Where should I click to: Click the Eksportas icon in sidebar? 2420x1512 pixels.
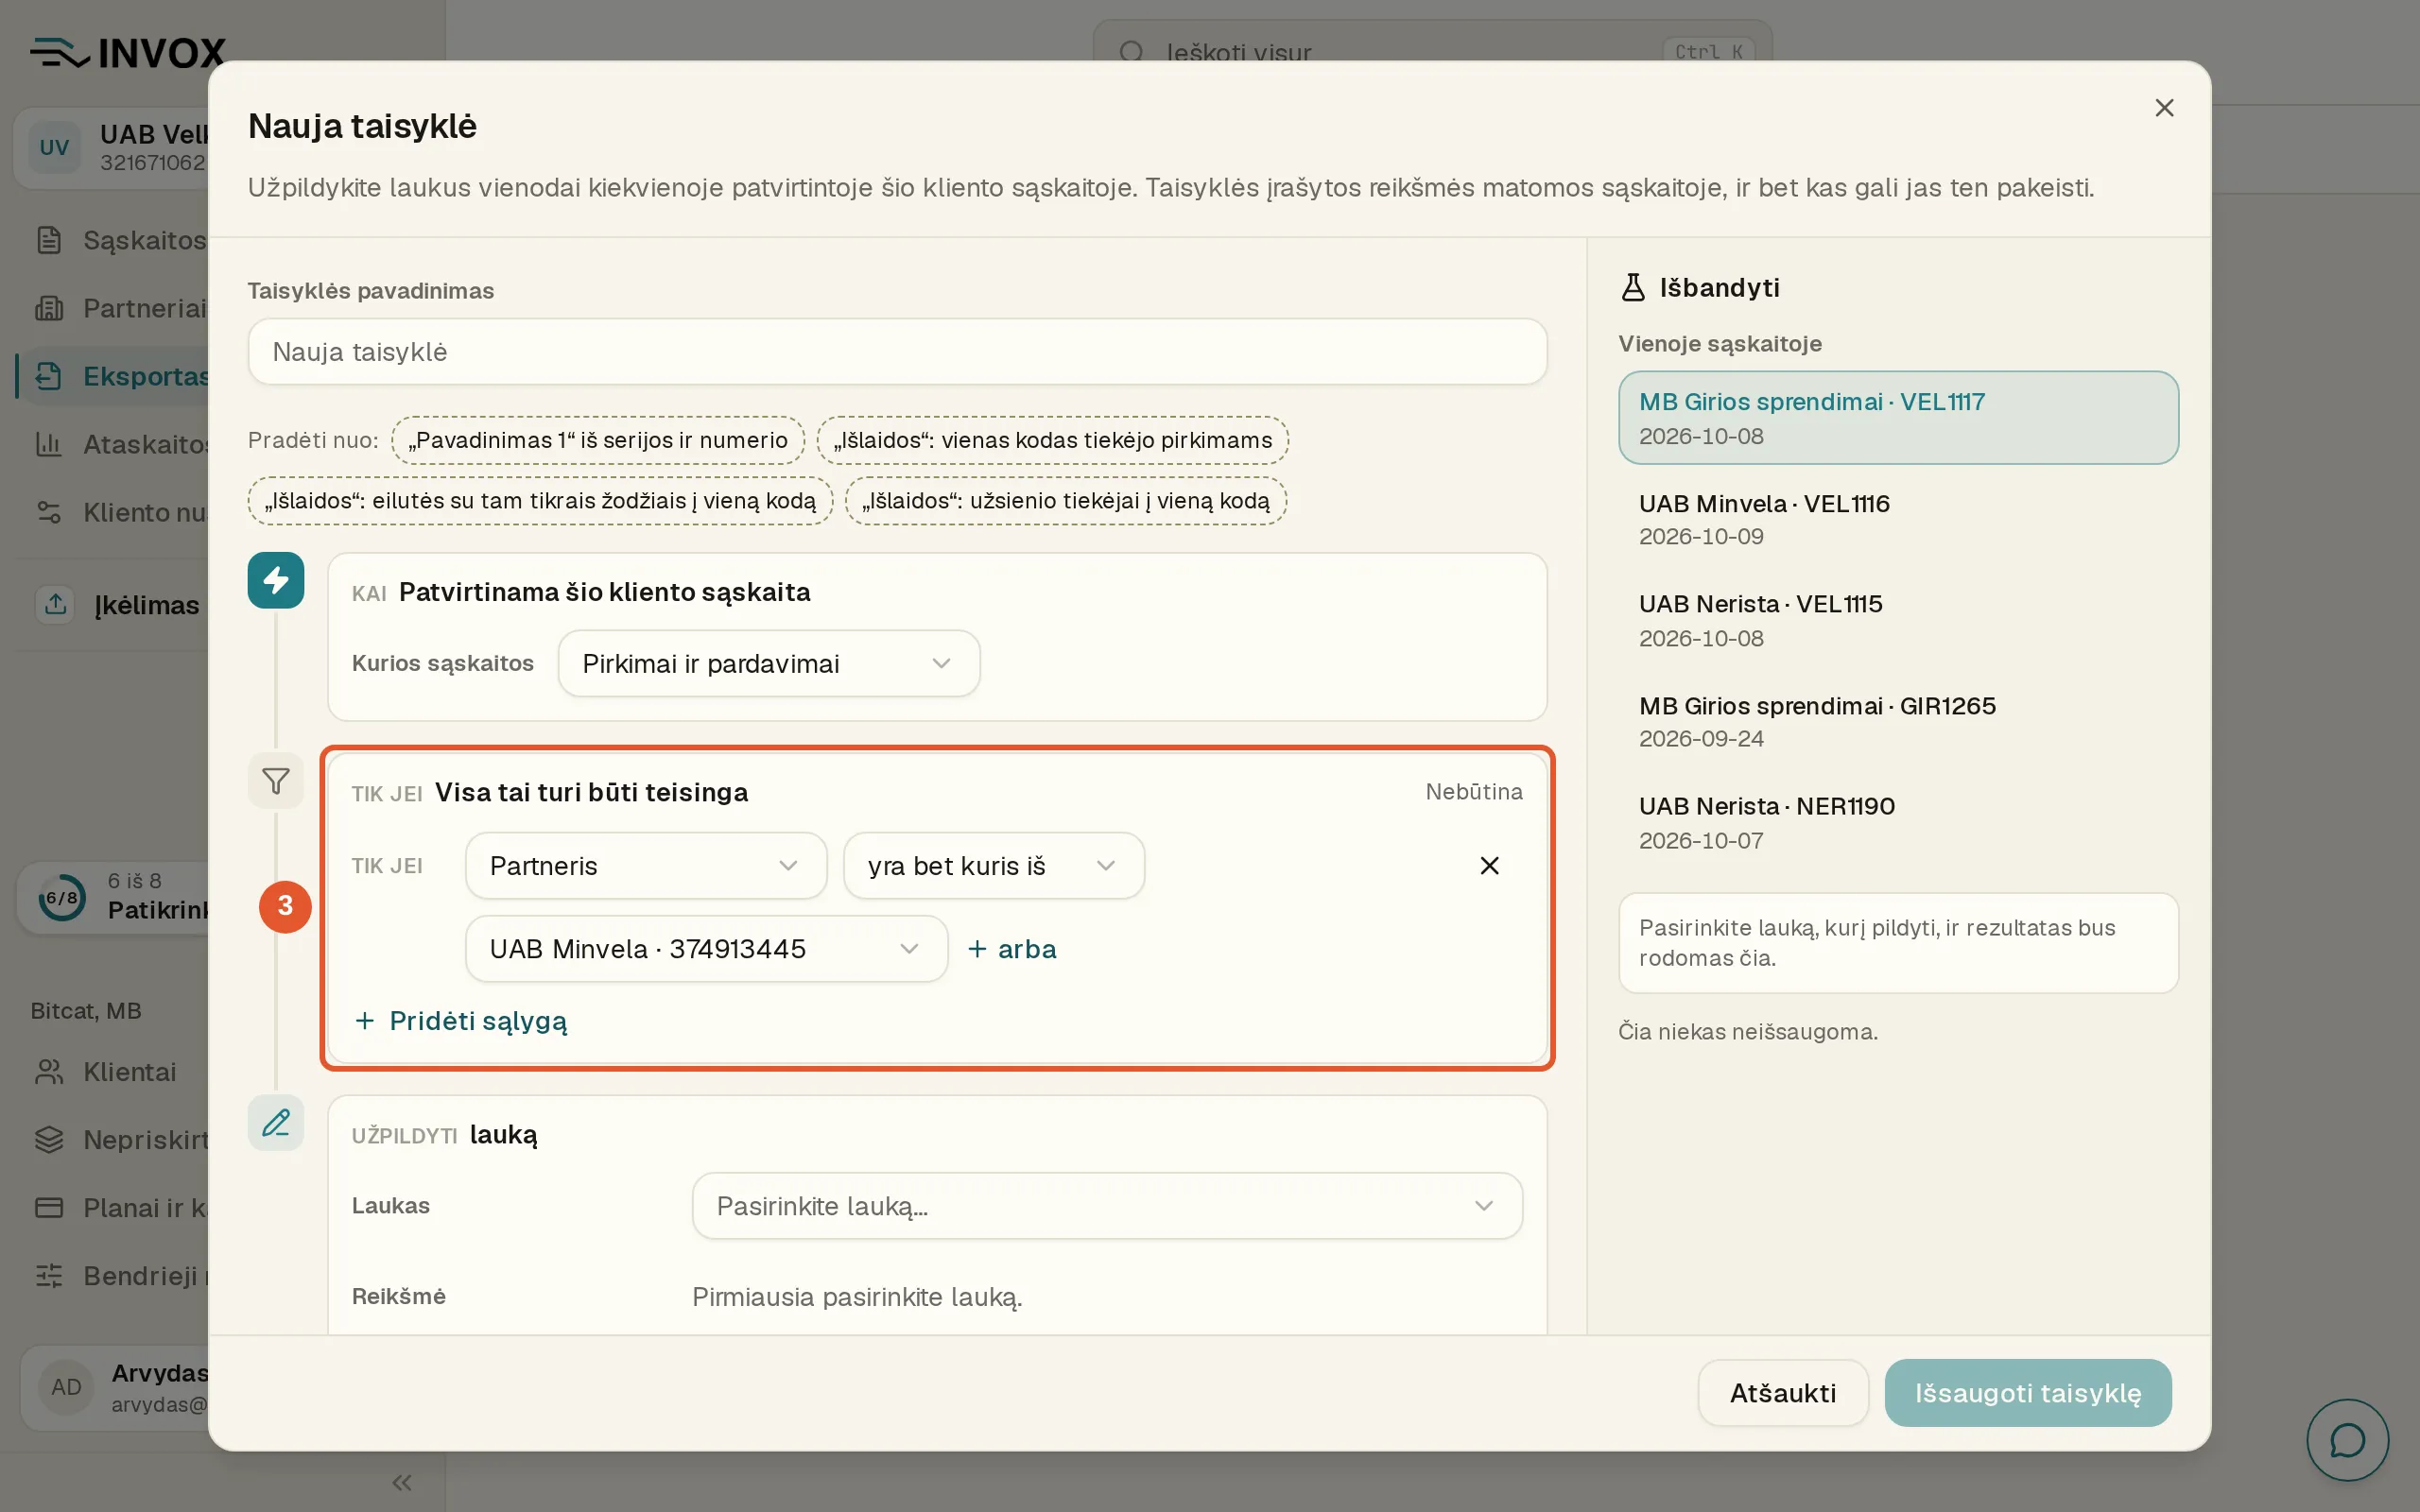coord(49,376)
